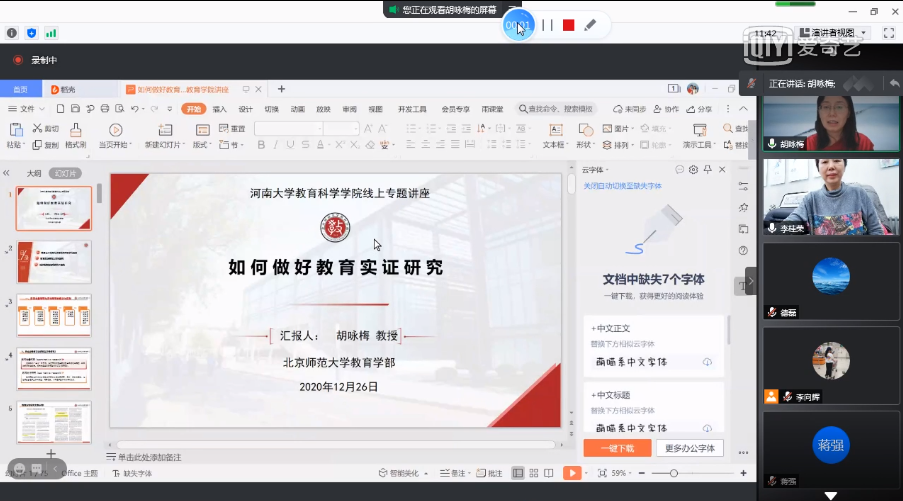Close the 如何做好教育 document tab
Image resolution: width=903 pixels, height=501 pixels.
[259, 89]
